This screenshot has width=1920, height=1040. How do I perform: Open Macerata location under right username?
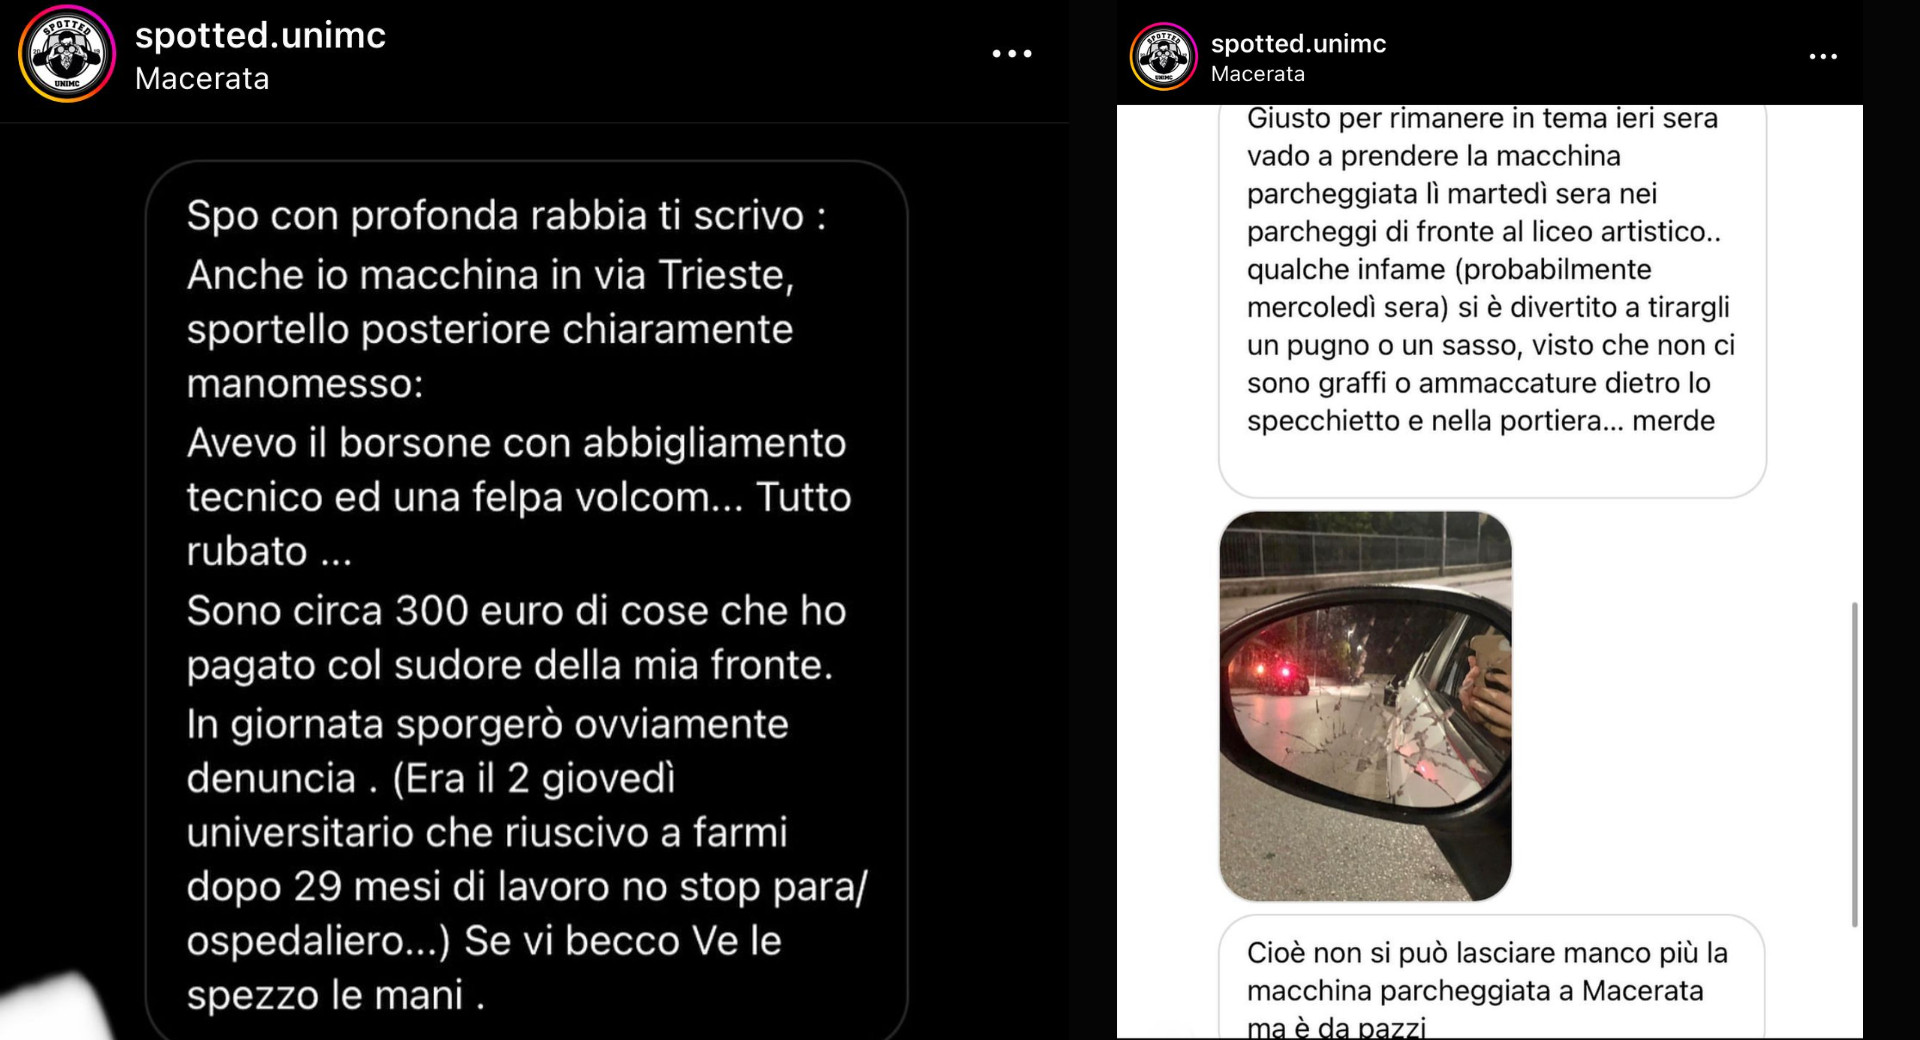point(1257,74)
